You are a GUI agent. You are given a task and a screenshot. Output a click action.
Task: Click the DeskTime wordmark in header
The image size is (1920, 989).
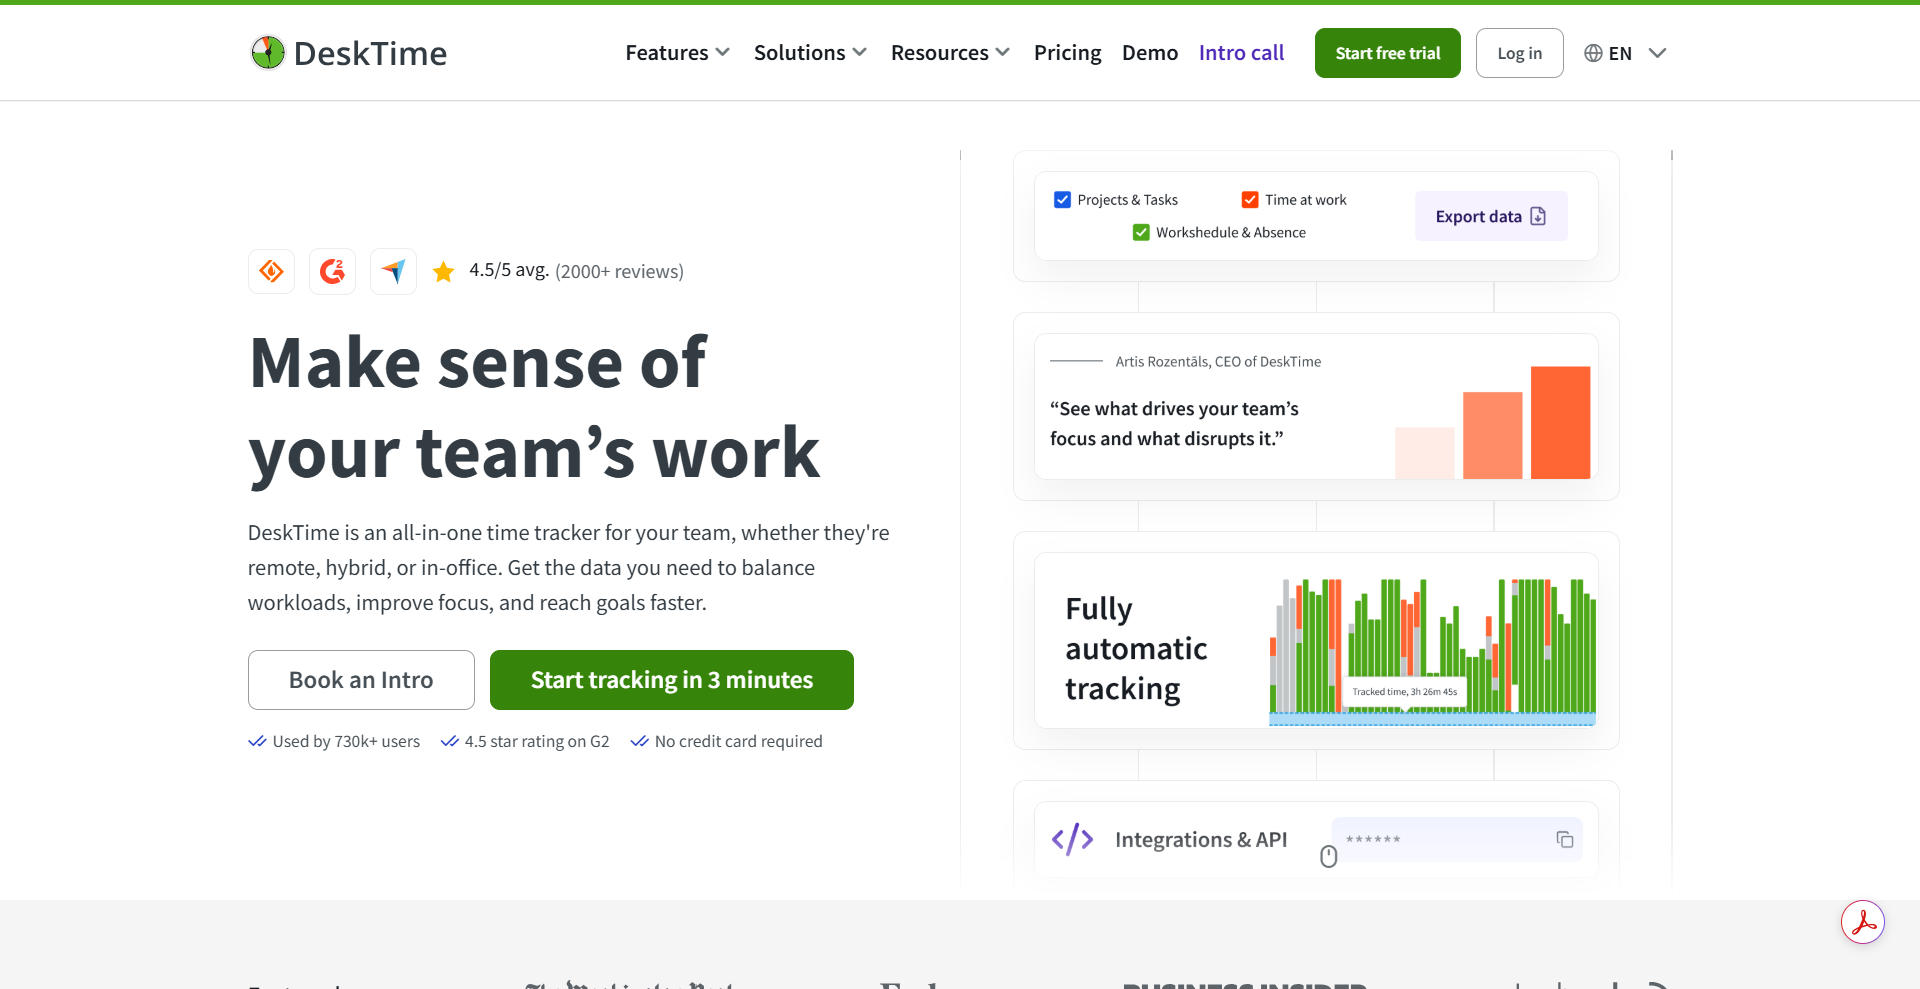pyautogui.click(x=370, y=53)
